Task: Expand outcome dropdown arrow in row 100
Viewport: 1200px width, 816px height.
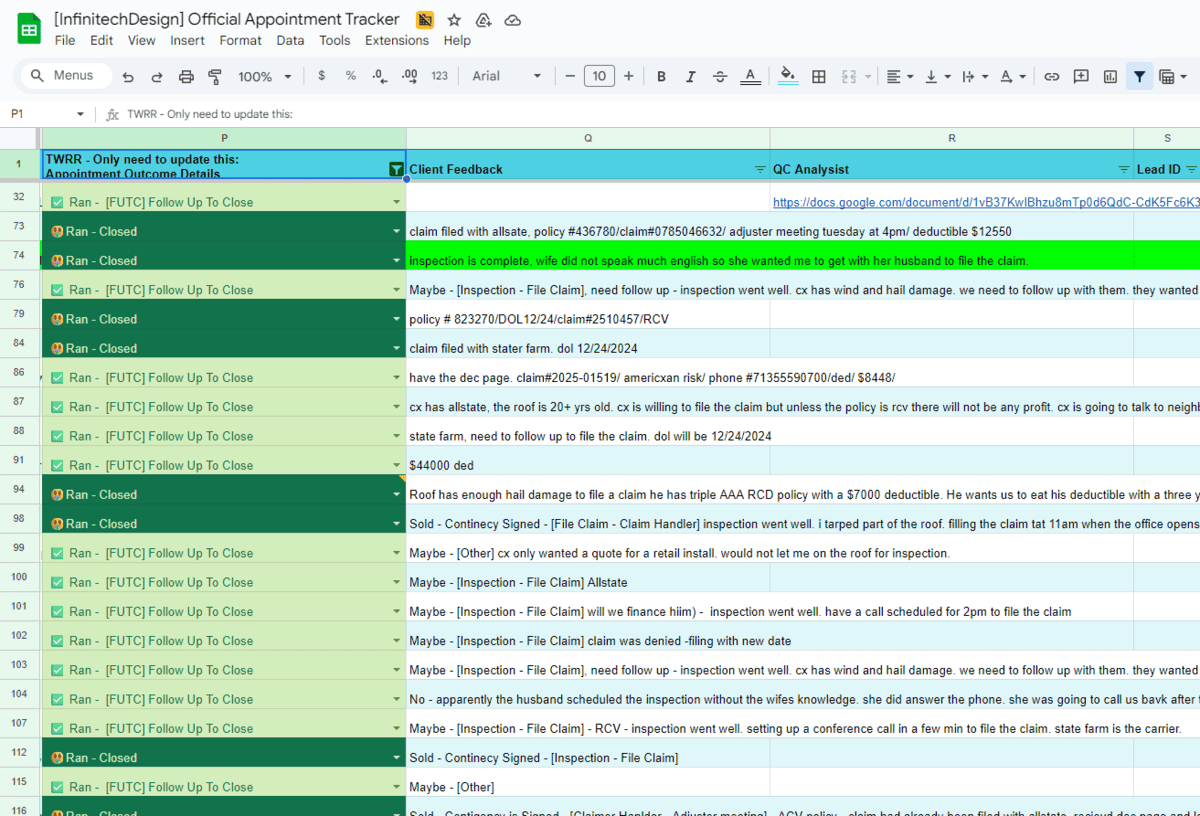Action: [396, 583]
